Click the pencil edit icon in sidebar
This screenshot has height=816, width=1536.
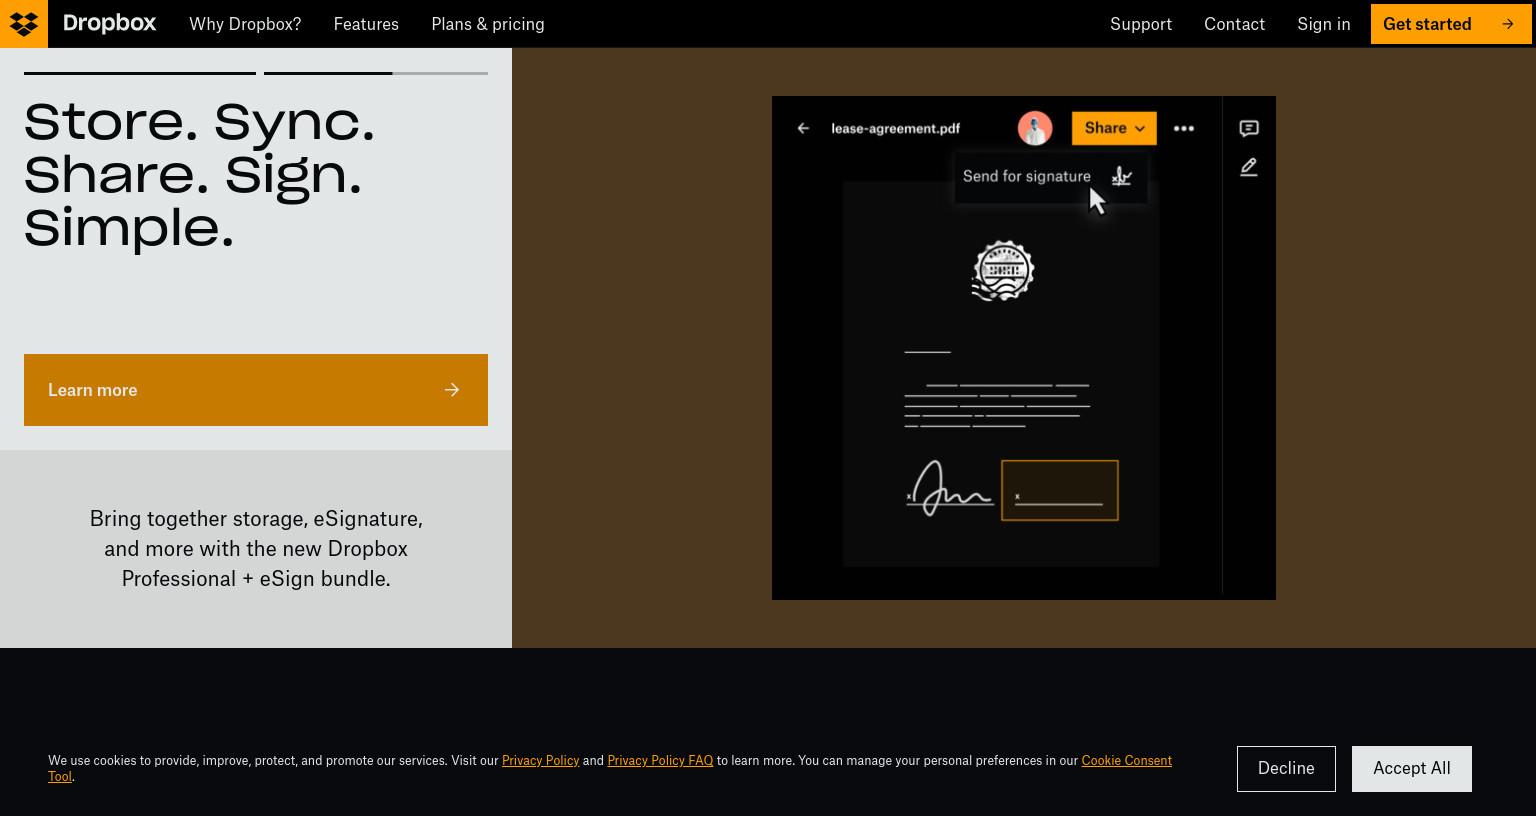coord(1249,167)
